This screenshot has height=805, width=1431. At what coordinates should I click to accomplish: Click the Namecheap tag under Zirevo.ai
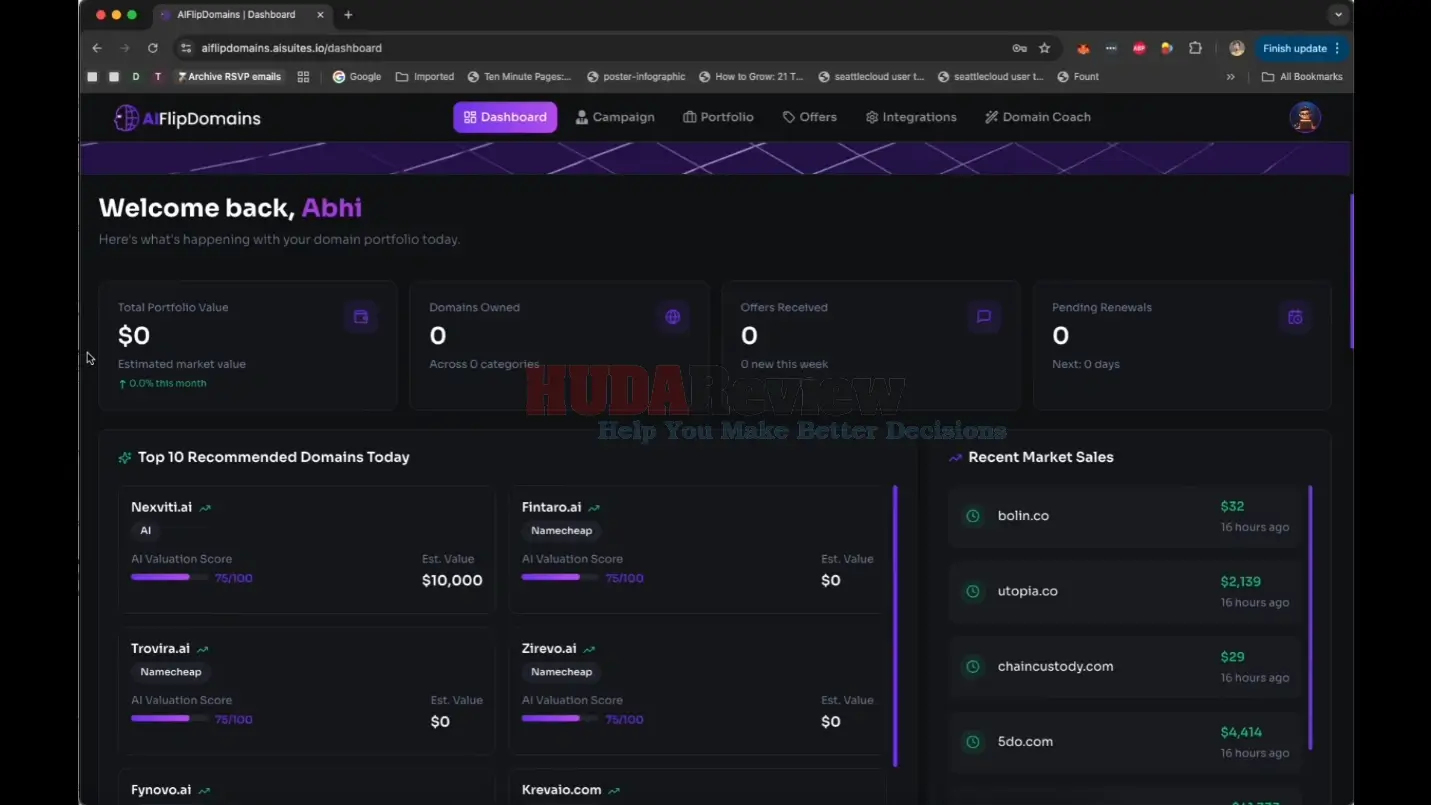(561, 672)
